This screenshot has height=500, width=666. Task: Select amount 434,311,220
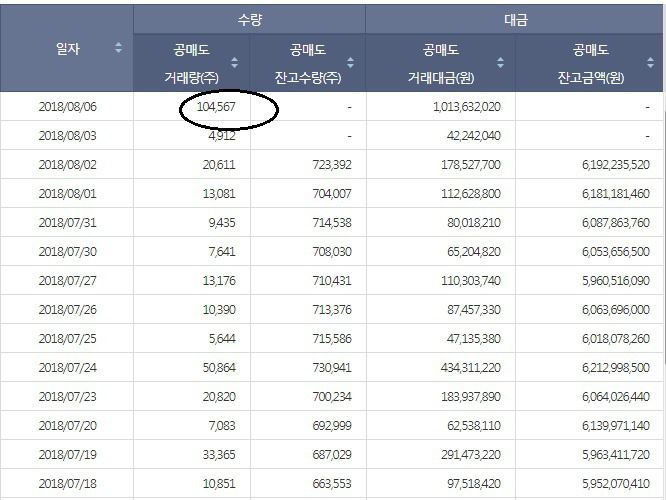(471, 367)
